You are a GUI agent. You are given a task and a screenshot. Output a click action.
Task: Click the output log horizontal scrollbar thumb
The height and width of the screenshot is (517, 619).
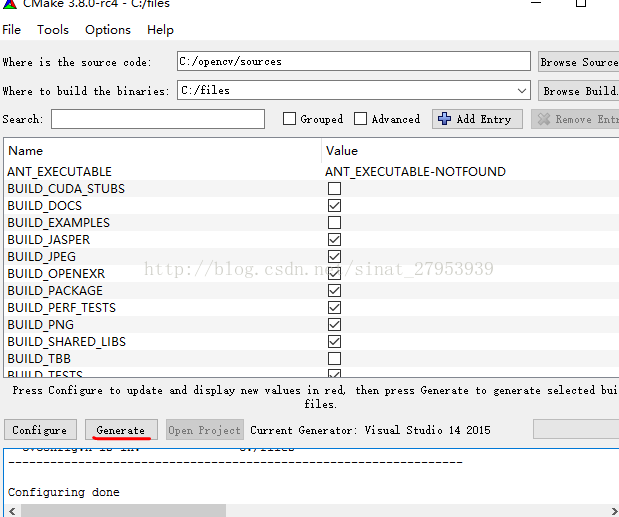click(123, 511)
